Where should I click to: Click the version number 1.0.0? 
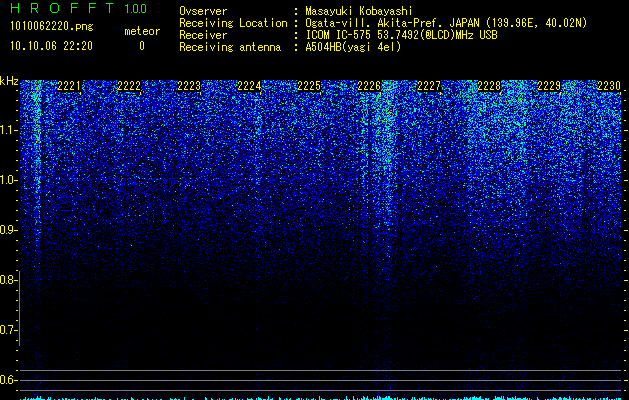pos(135,8)
